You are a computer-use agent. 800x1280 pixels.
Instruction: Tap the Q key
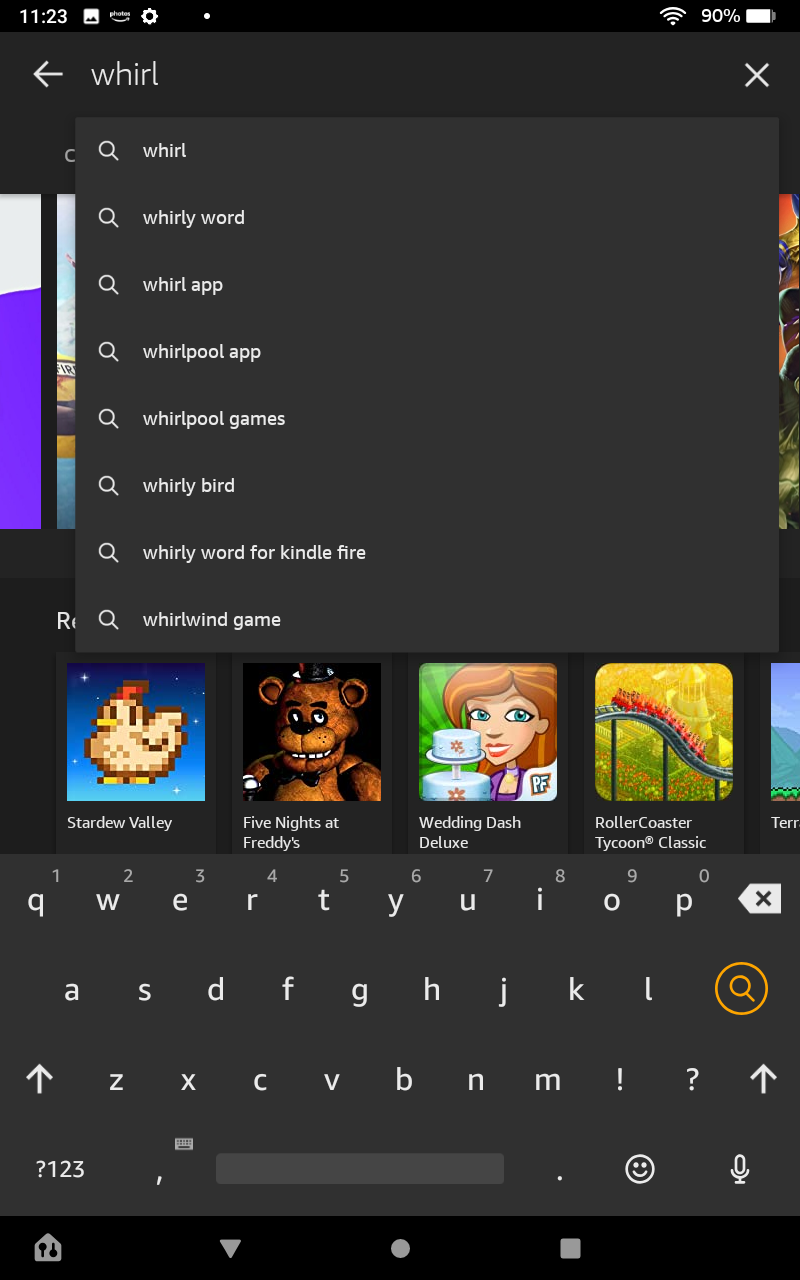[36, 901]
